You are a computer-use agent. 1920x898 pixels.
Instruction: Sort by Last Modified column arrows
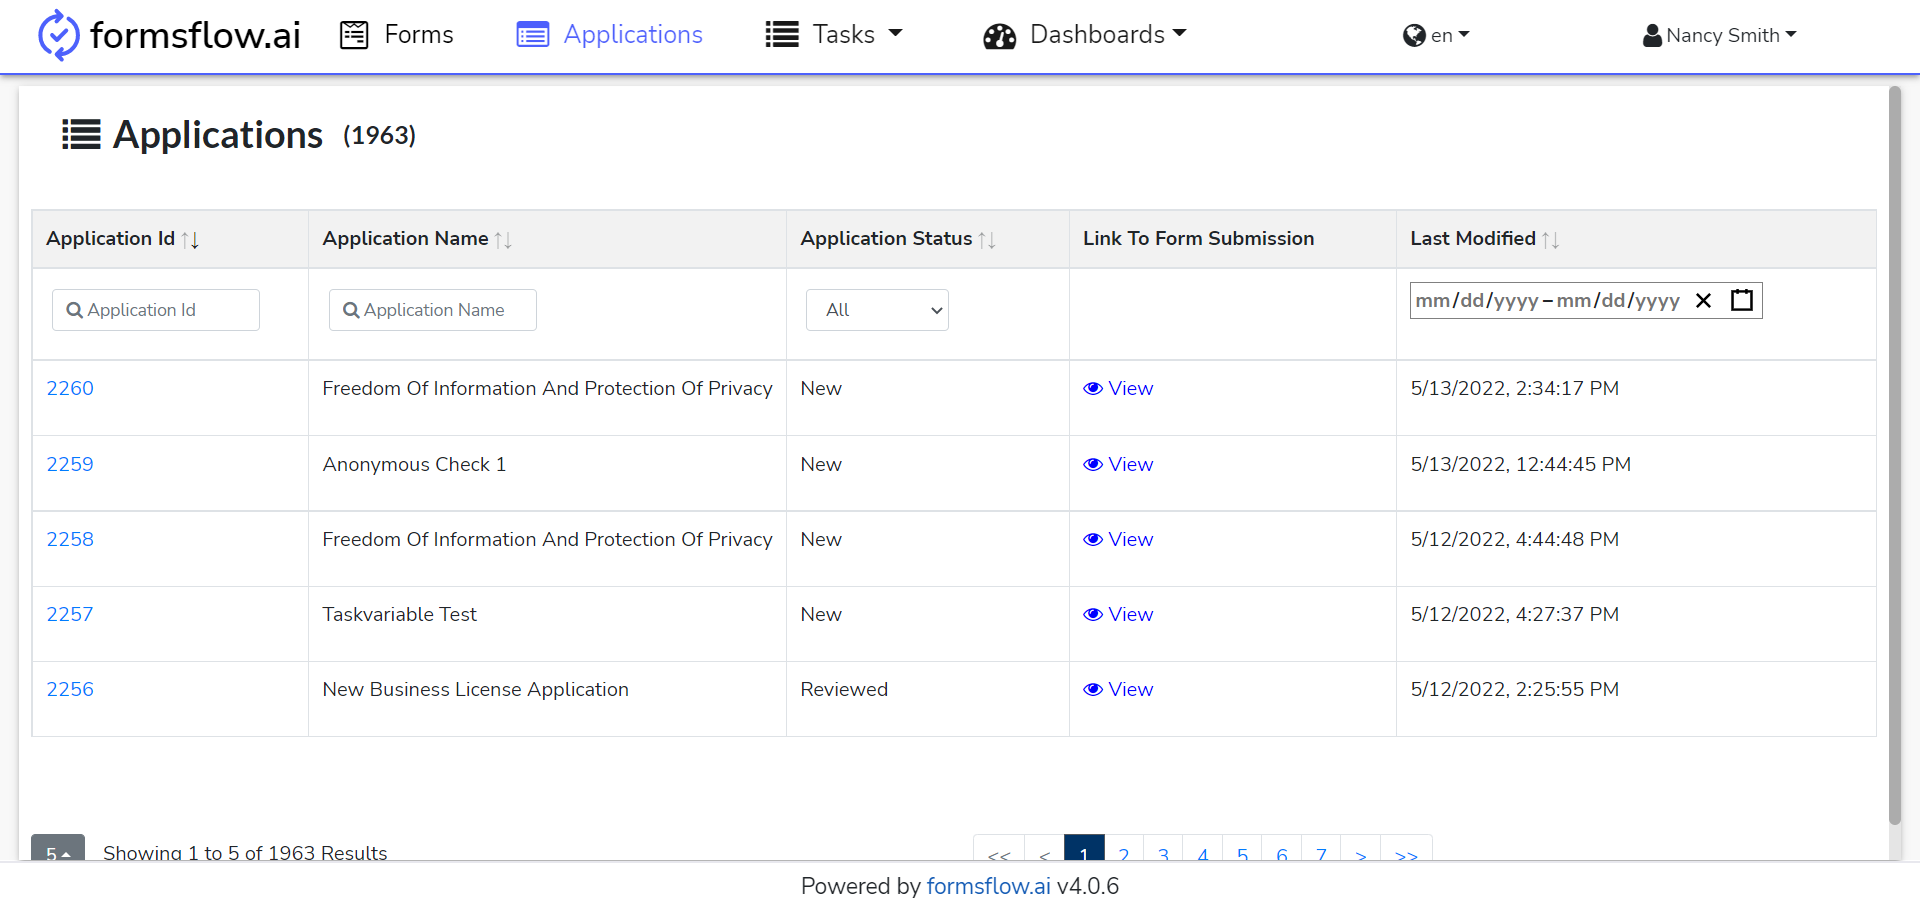tap(1551, 240)
